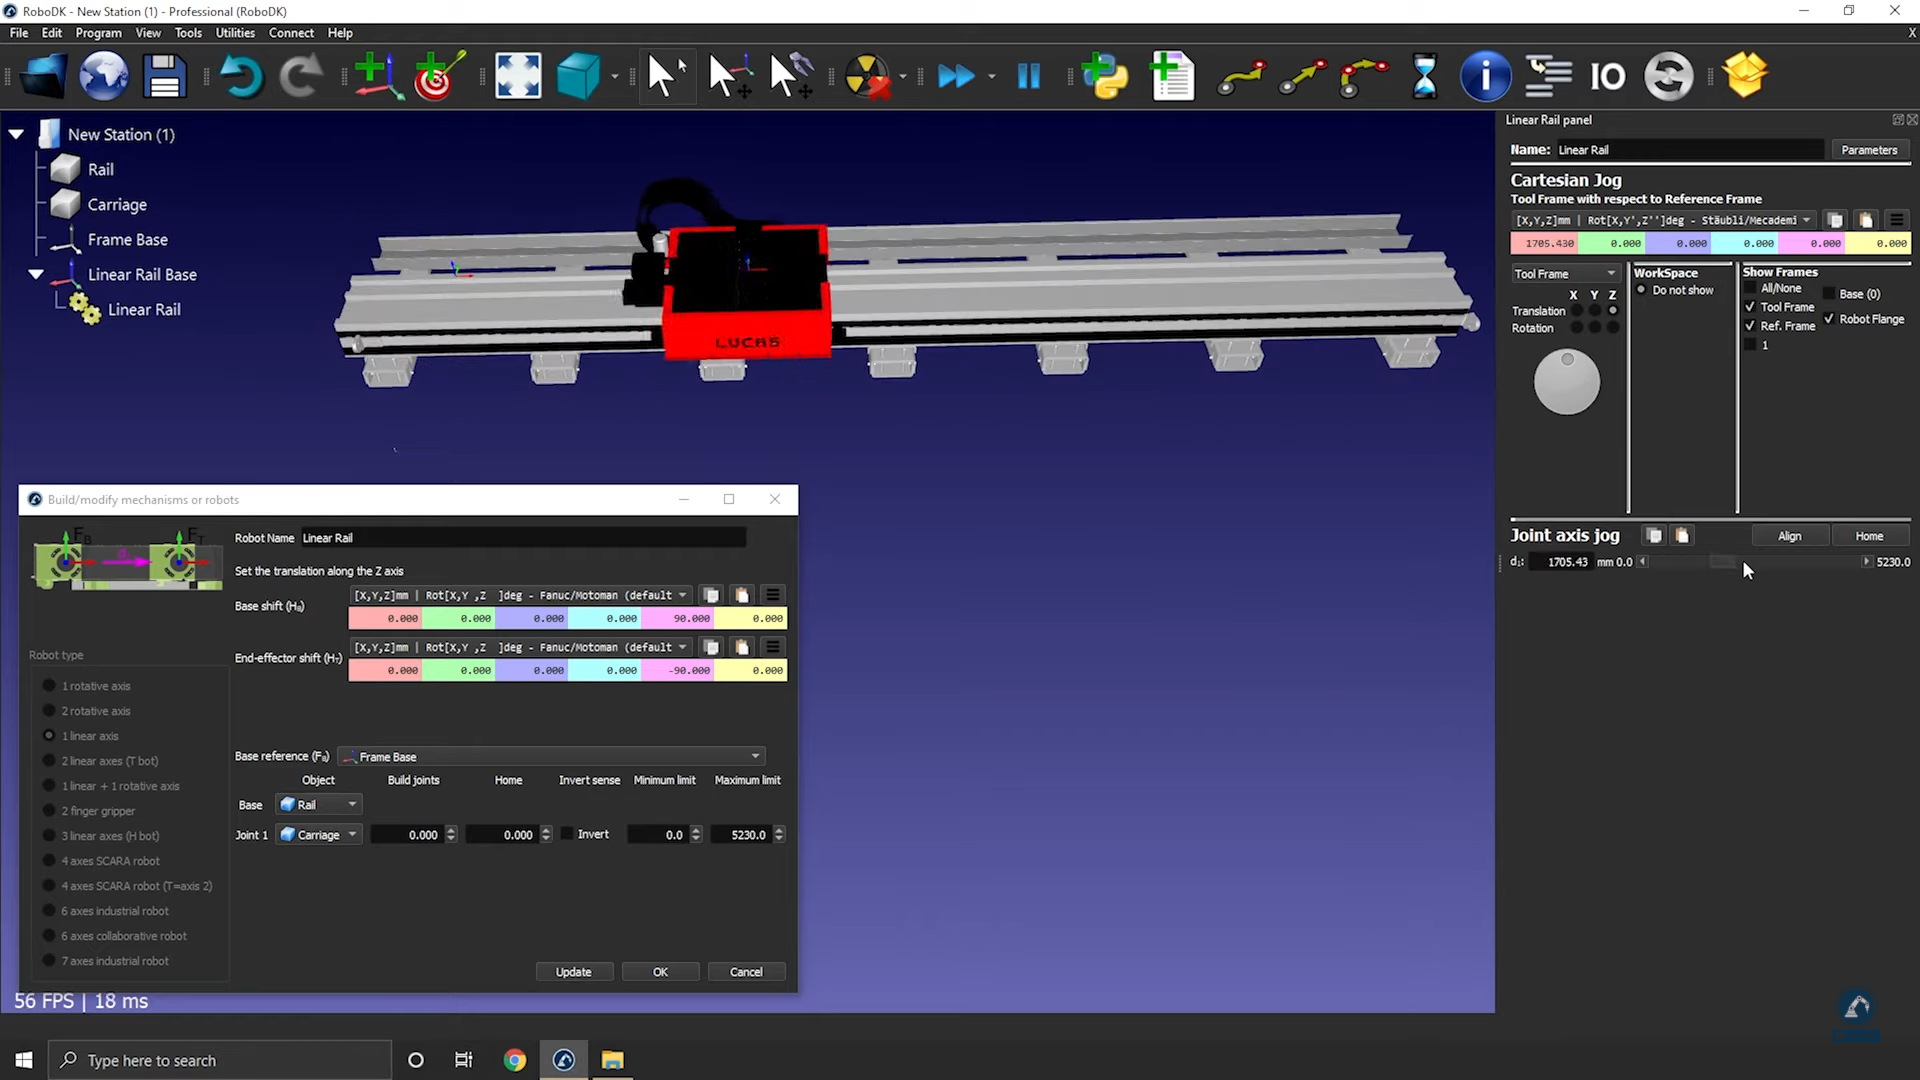
Task: Click the Home button in Joint axis jog
Action: [x=1868, y=536]
